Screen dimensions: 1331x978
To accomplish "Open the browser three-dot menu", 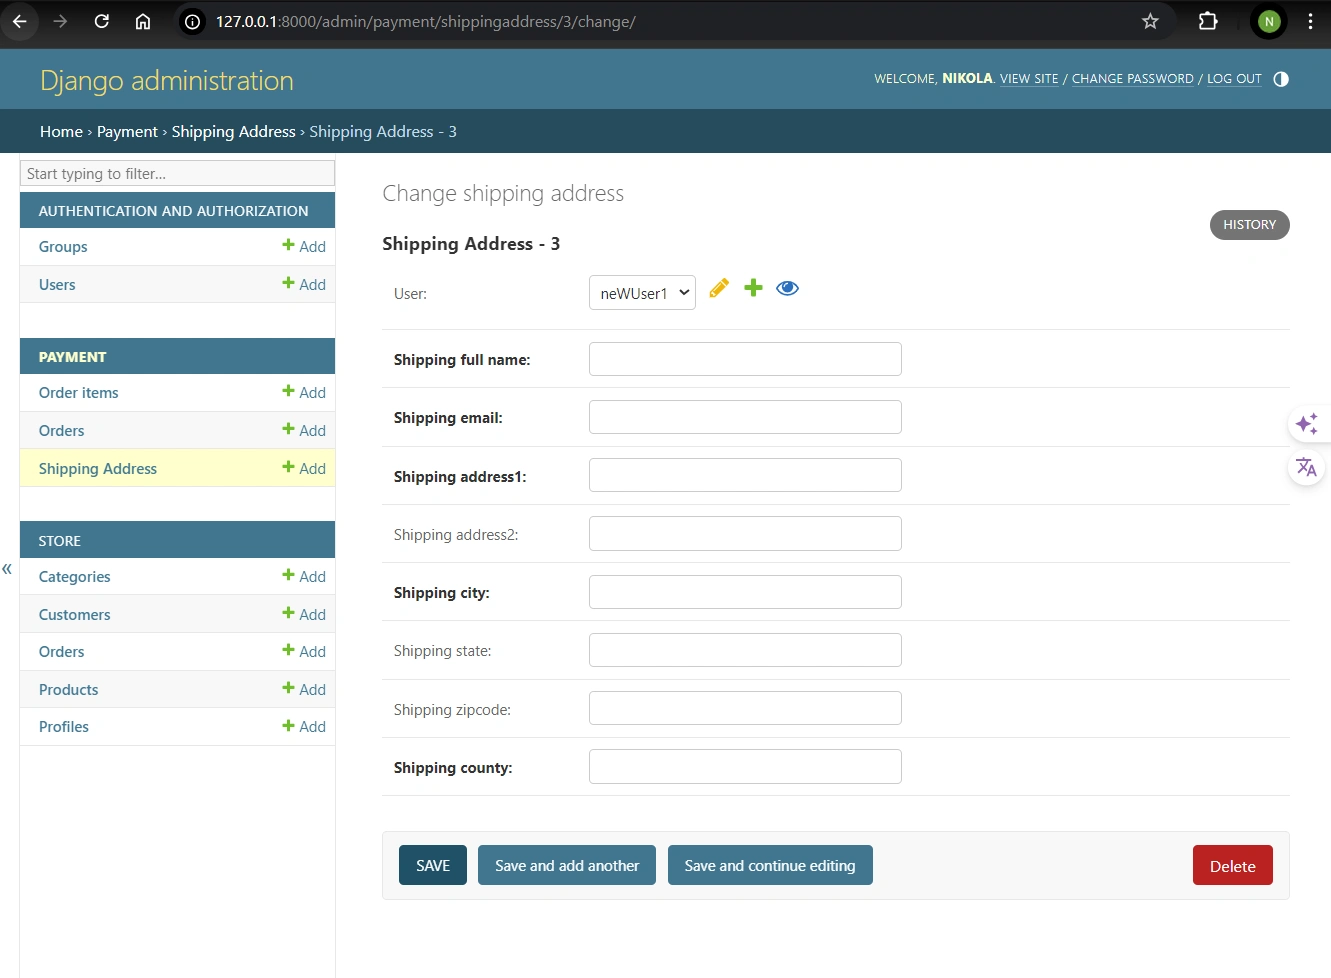I will click(1310, 21).
